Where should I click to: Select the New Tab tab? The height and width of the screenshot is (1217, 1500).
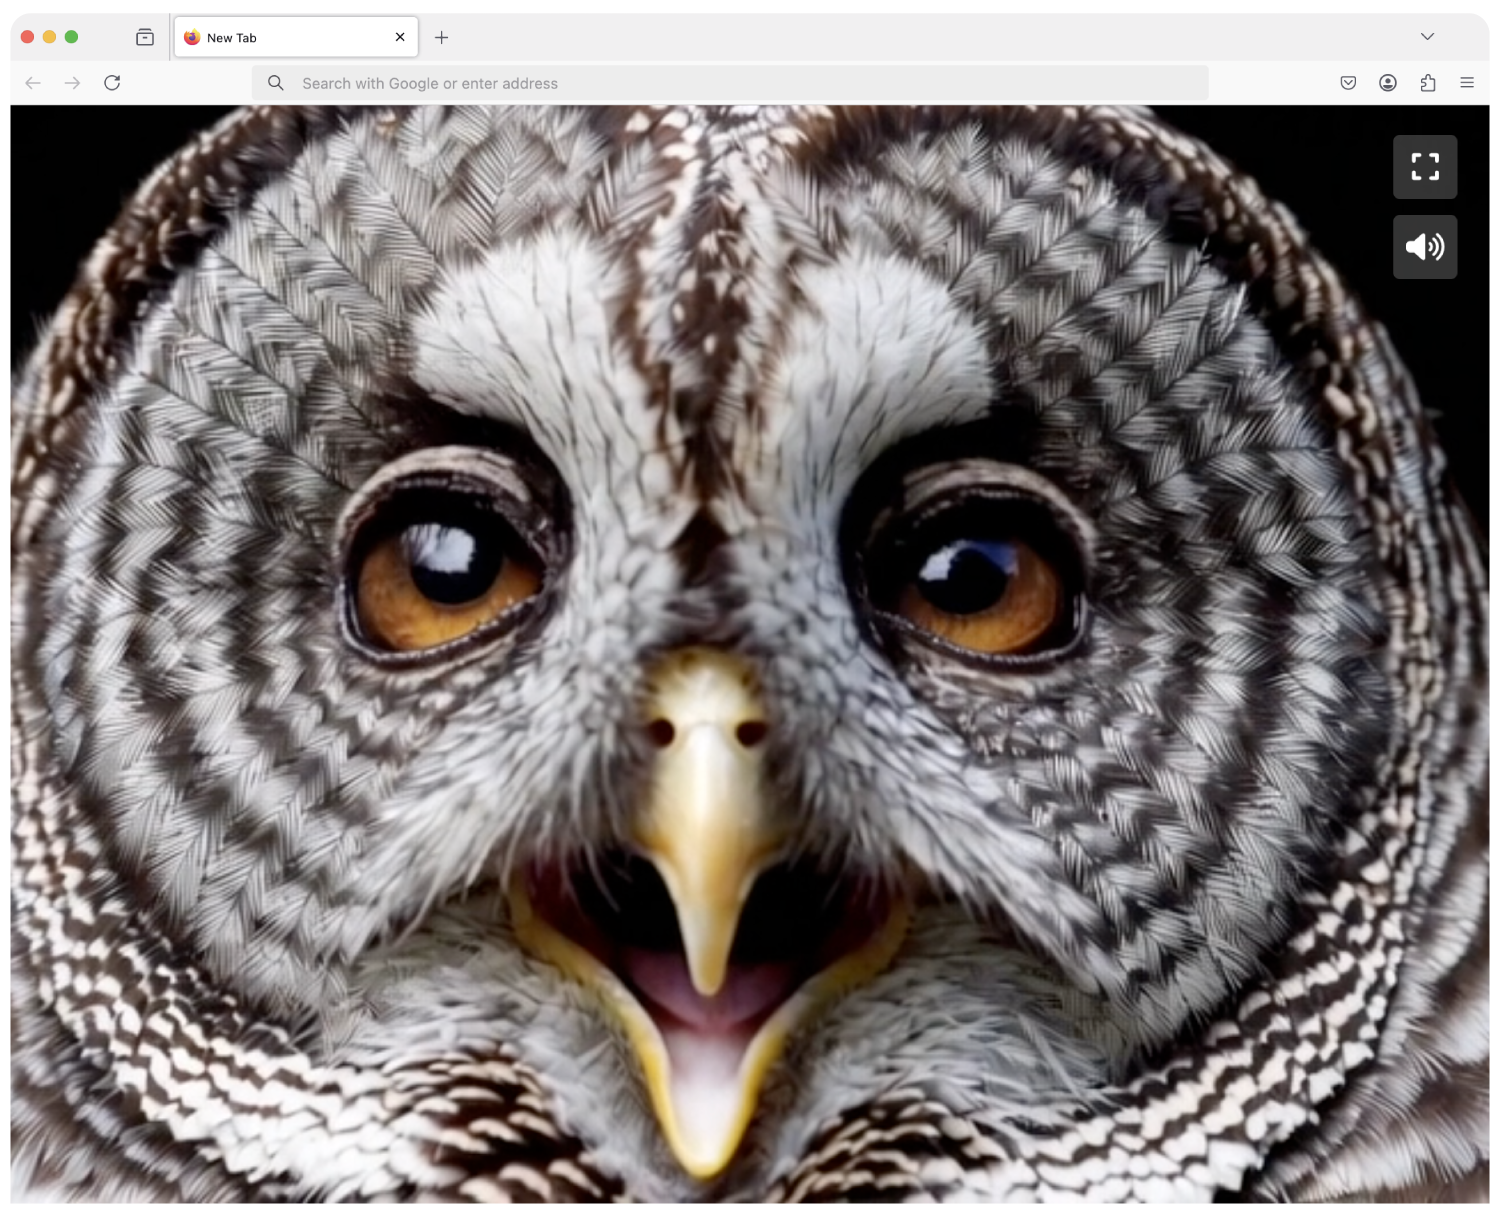(x=296, y=37)
